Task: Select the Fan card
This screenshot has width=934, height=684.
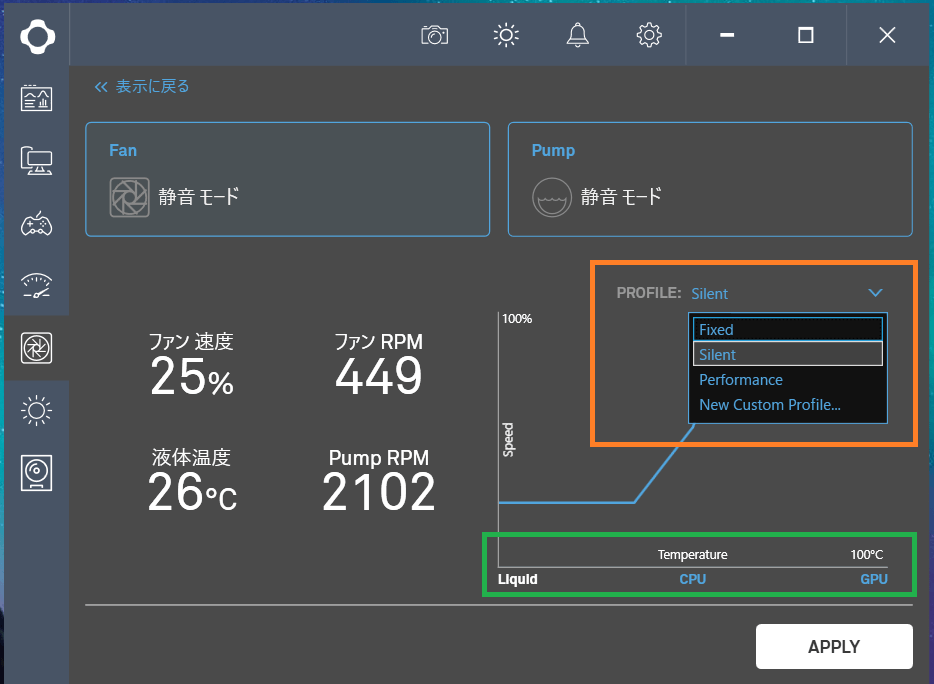Action: pyautogui.click(x=288, y=179)
